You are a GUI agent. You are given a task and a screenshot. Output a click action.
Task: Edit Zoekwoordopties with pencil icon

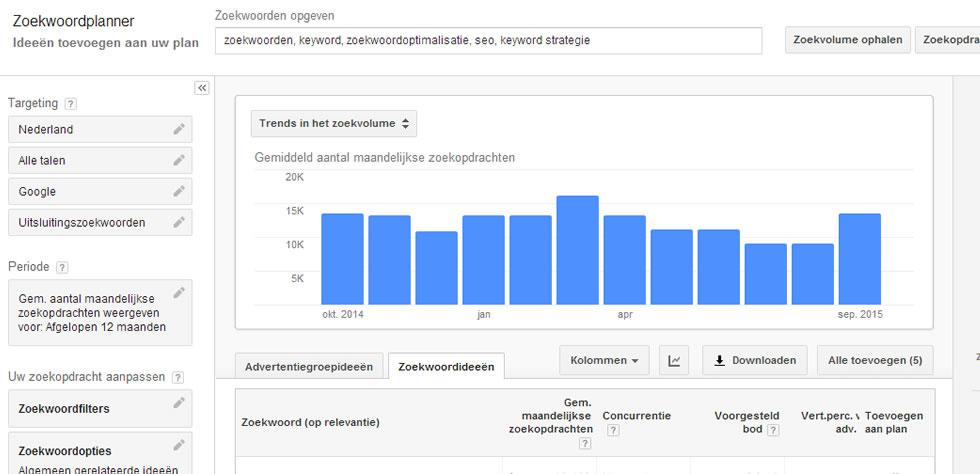click(x=179, y=445)
